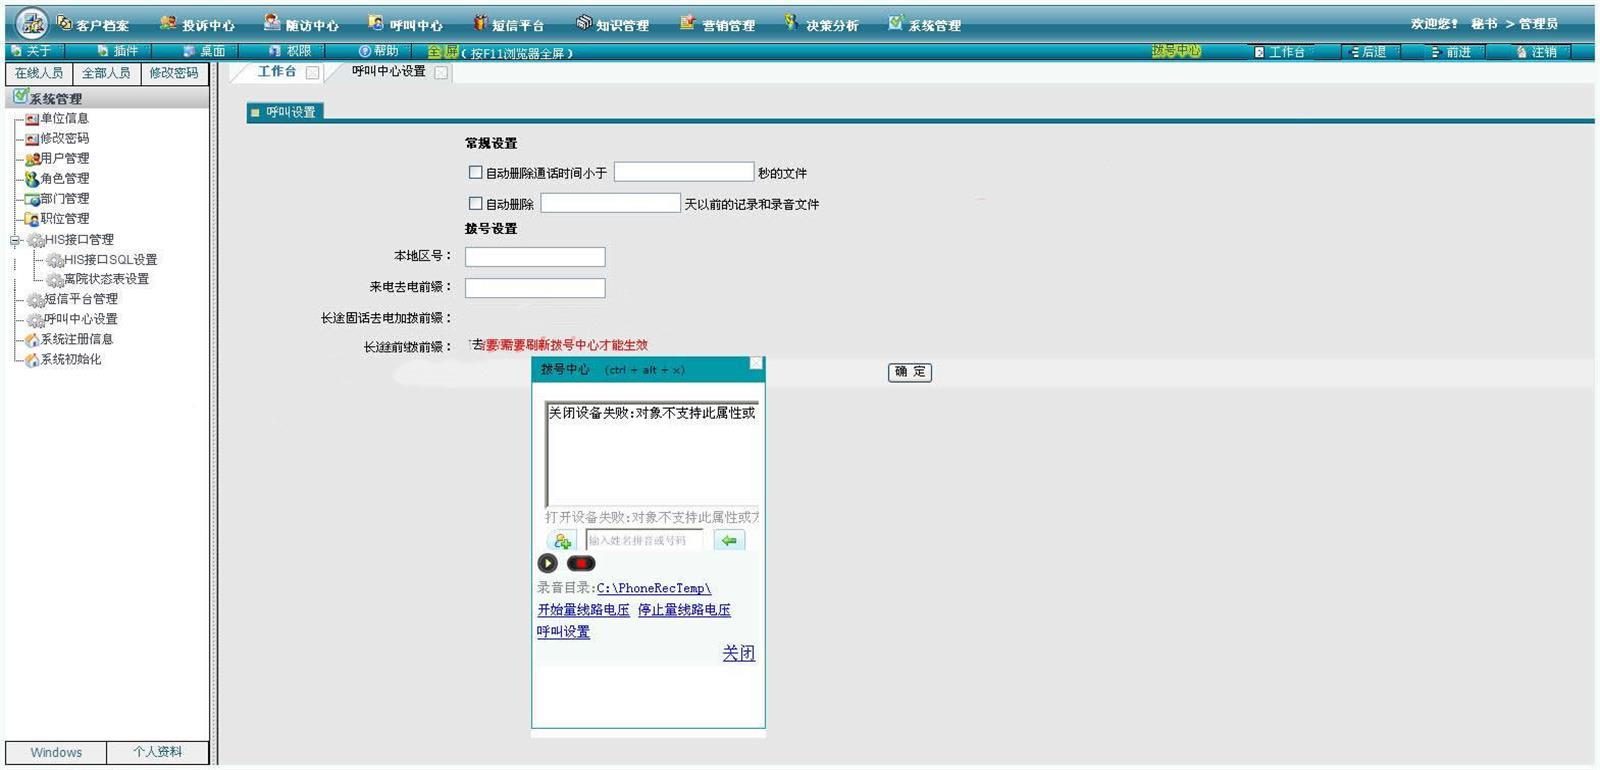Screen dimensions: 1600x770
Task: Collapse the HIS接口管理 tree node
Action: (15, 240)
